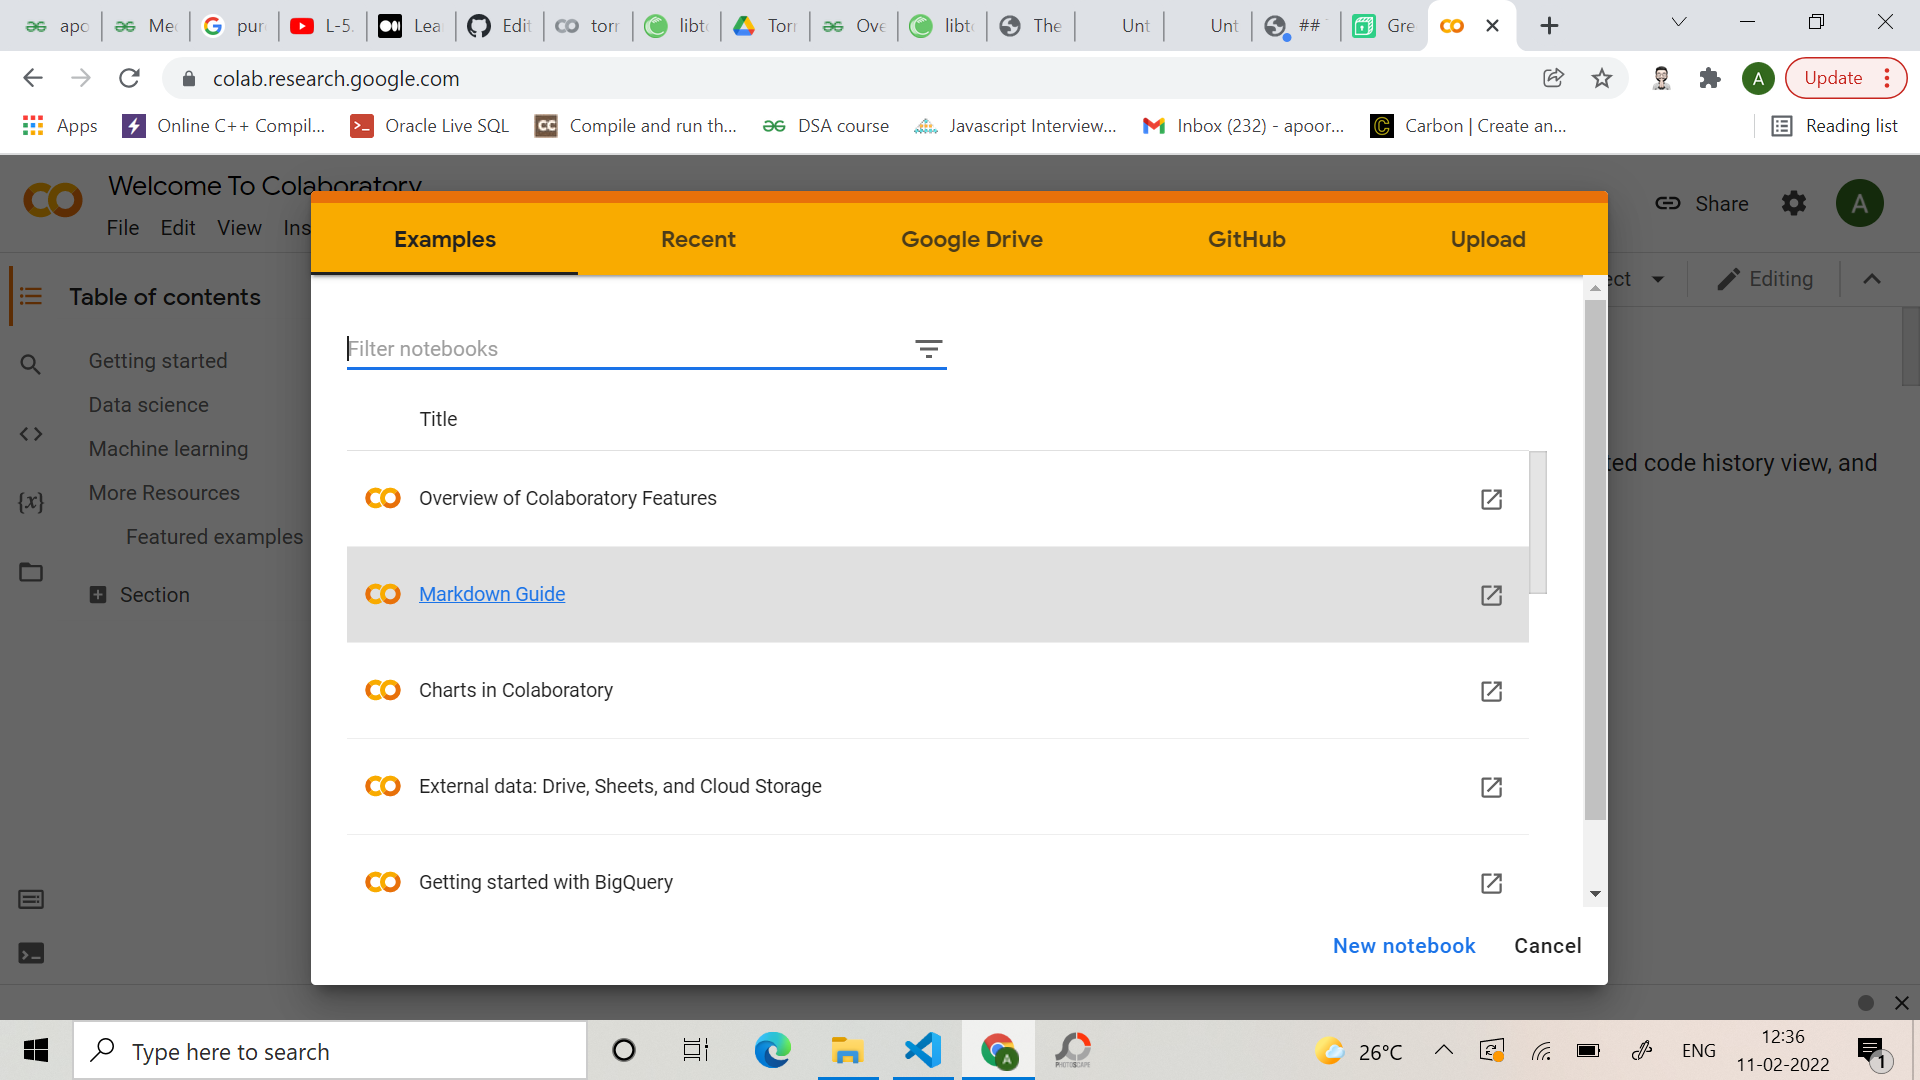
Task: Expand the Section item in table of contents
Action: click(x=98, y=595)
